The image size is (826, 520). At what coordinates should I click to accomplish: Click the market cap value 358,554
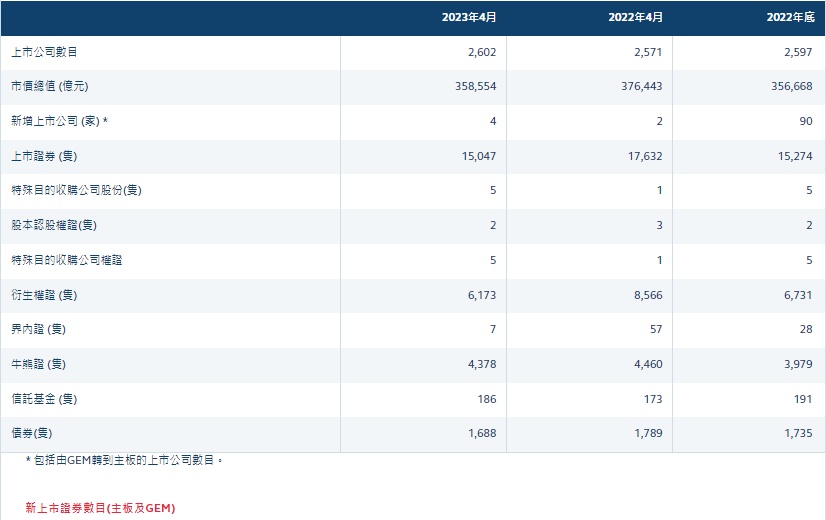click(x=475, y=87)
